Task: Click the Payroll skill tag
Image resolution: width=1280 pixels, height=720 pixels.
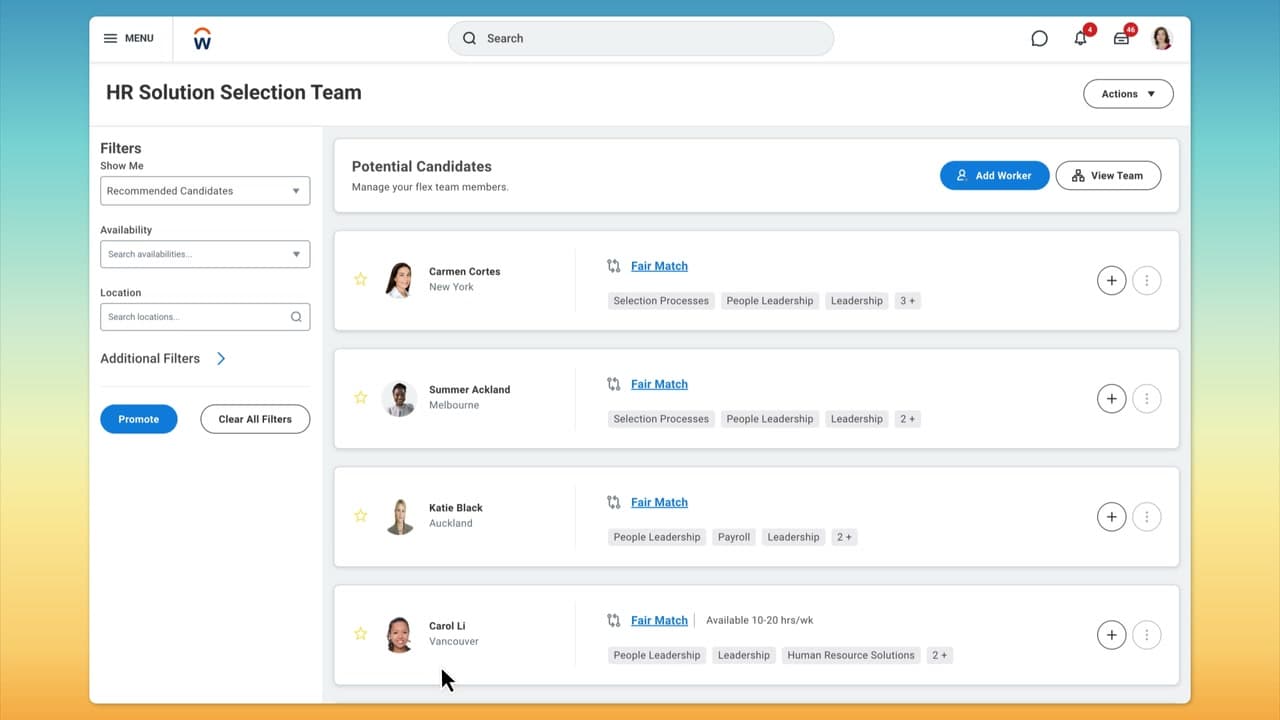Action: click(734, 537)
